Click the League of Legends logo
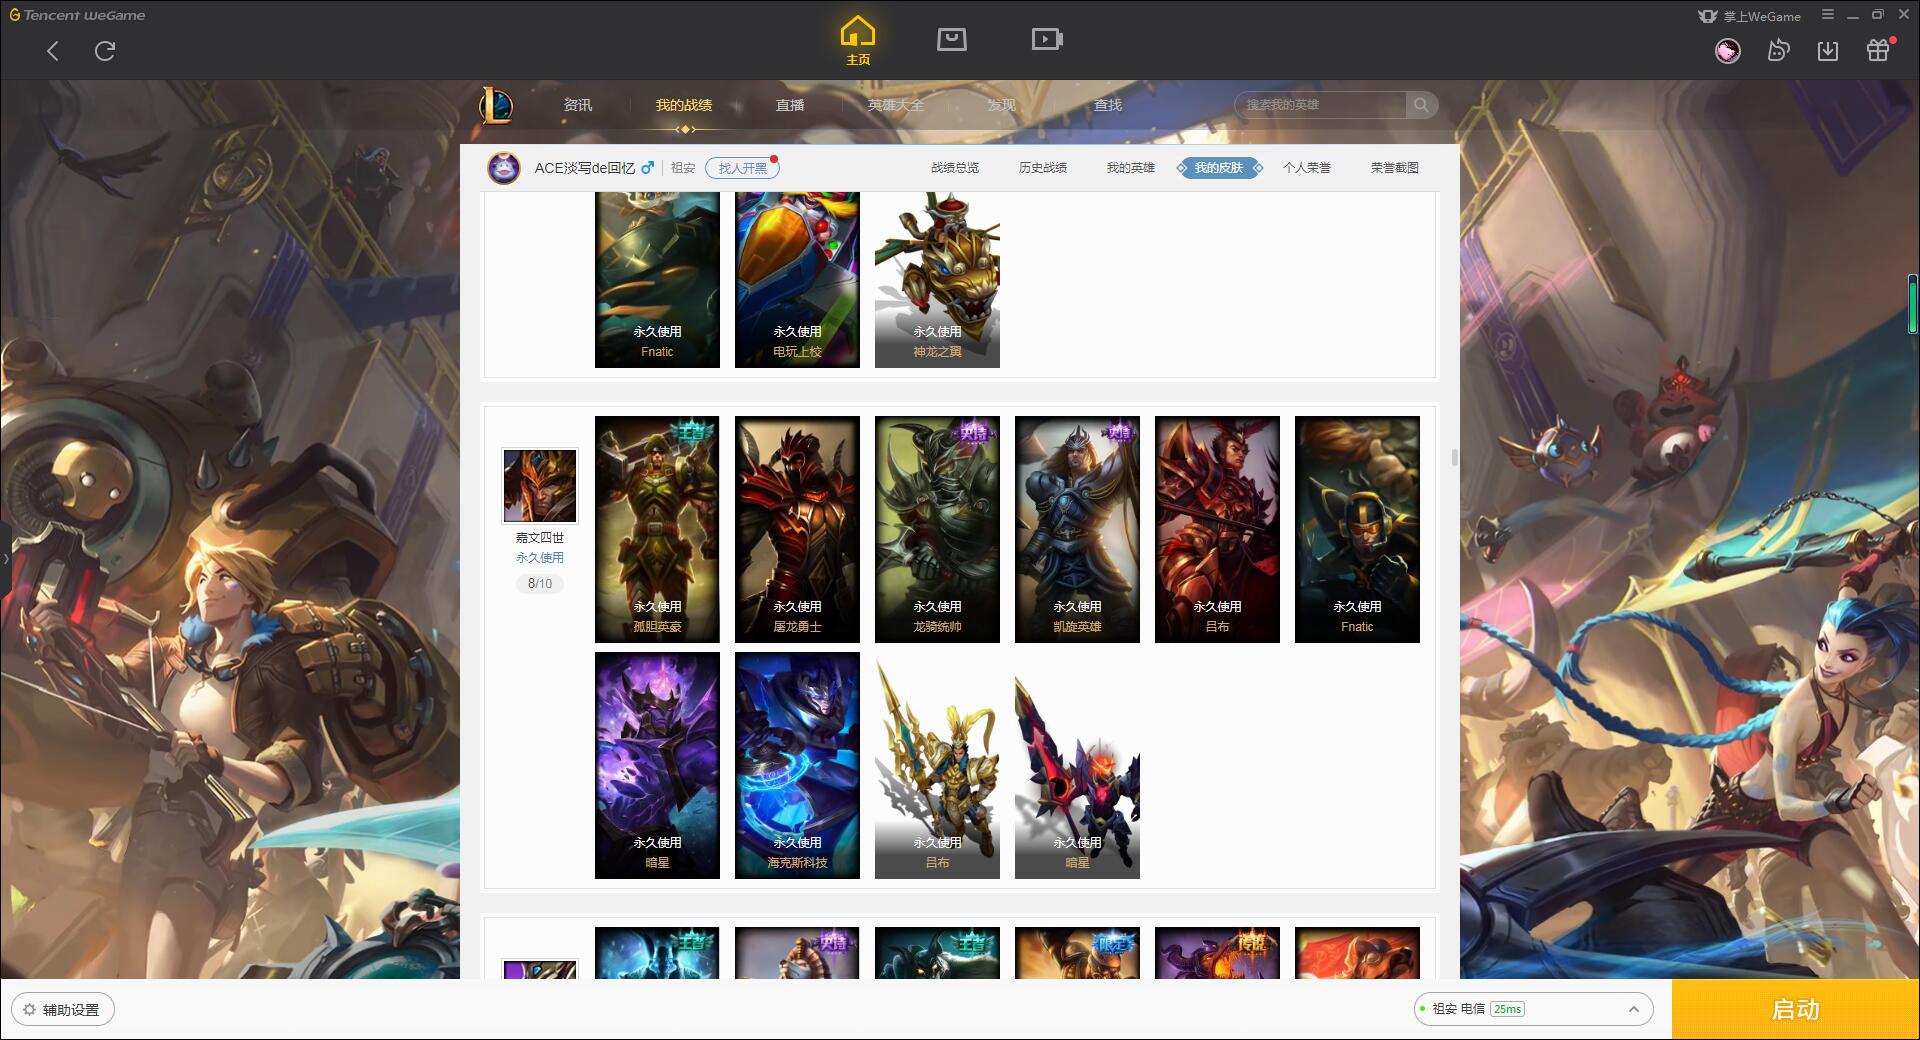 click(496, 105)
